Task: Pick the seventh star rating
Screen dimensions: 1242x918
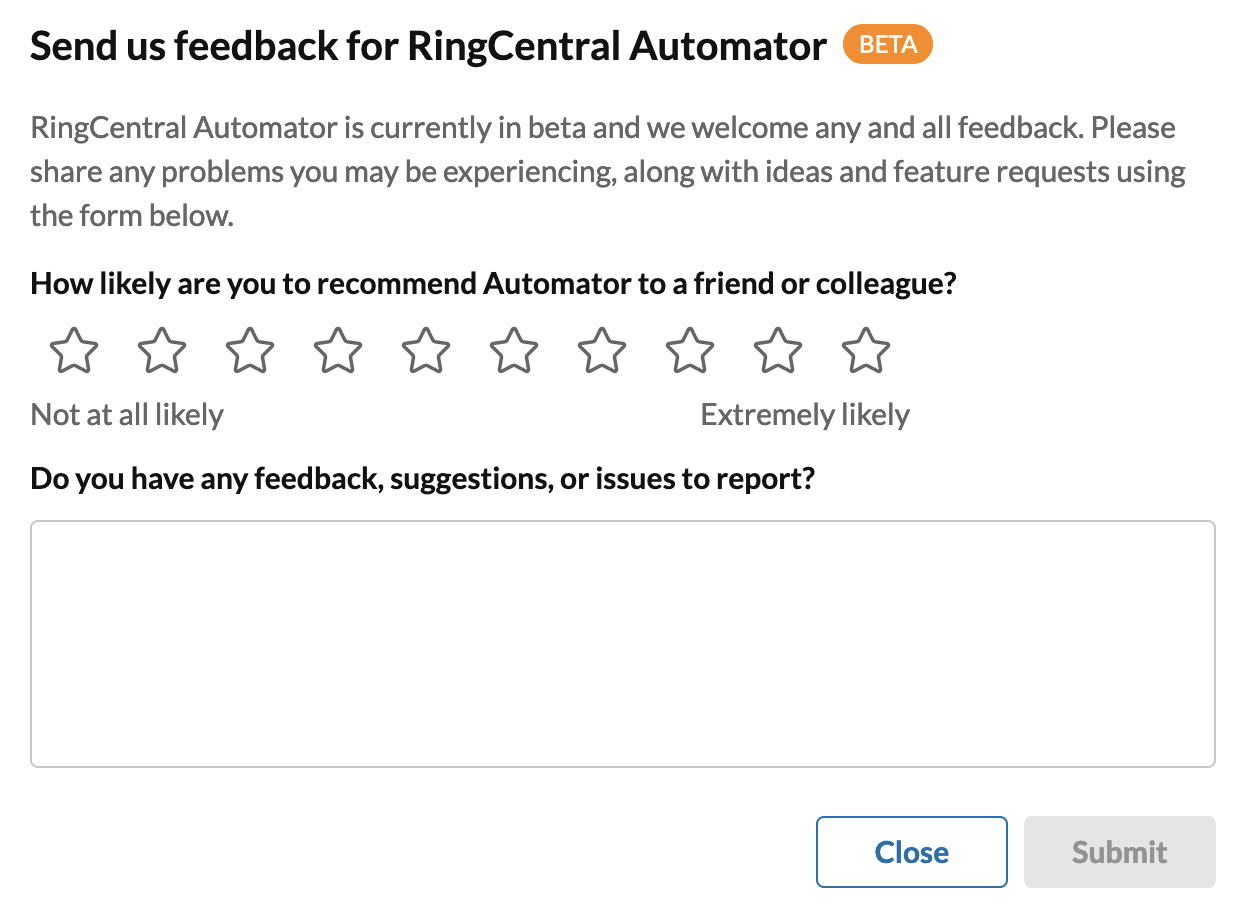Action: (x=602, y=351)
